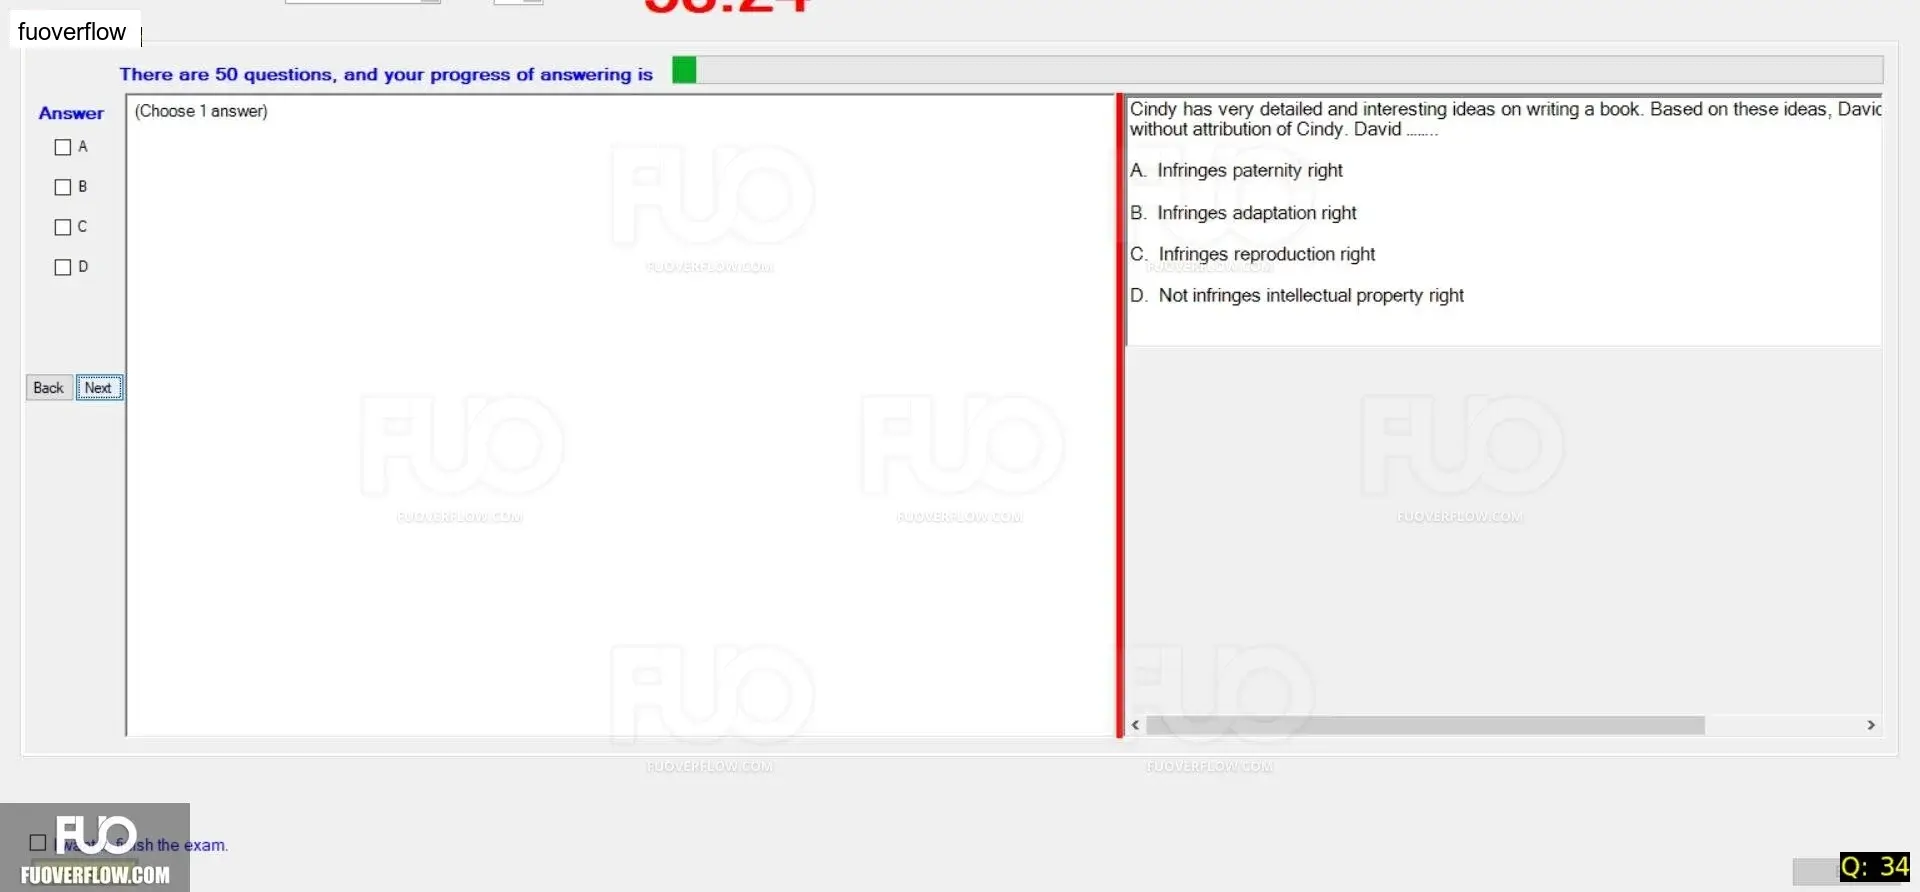Click the fuoverflow title label
Image resolution: width=1920 pixels, height=892 pixels.
click(72, 32)
